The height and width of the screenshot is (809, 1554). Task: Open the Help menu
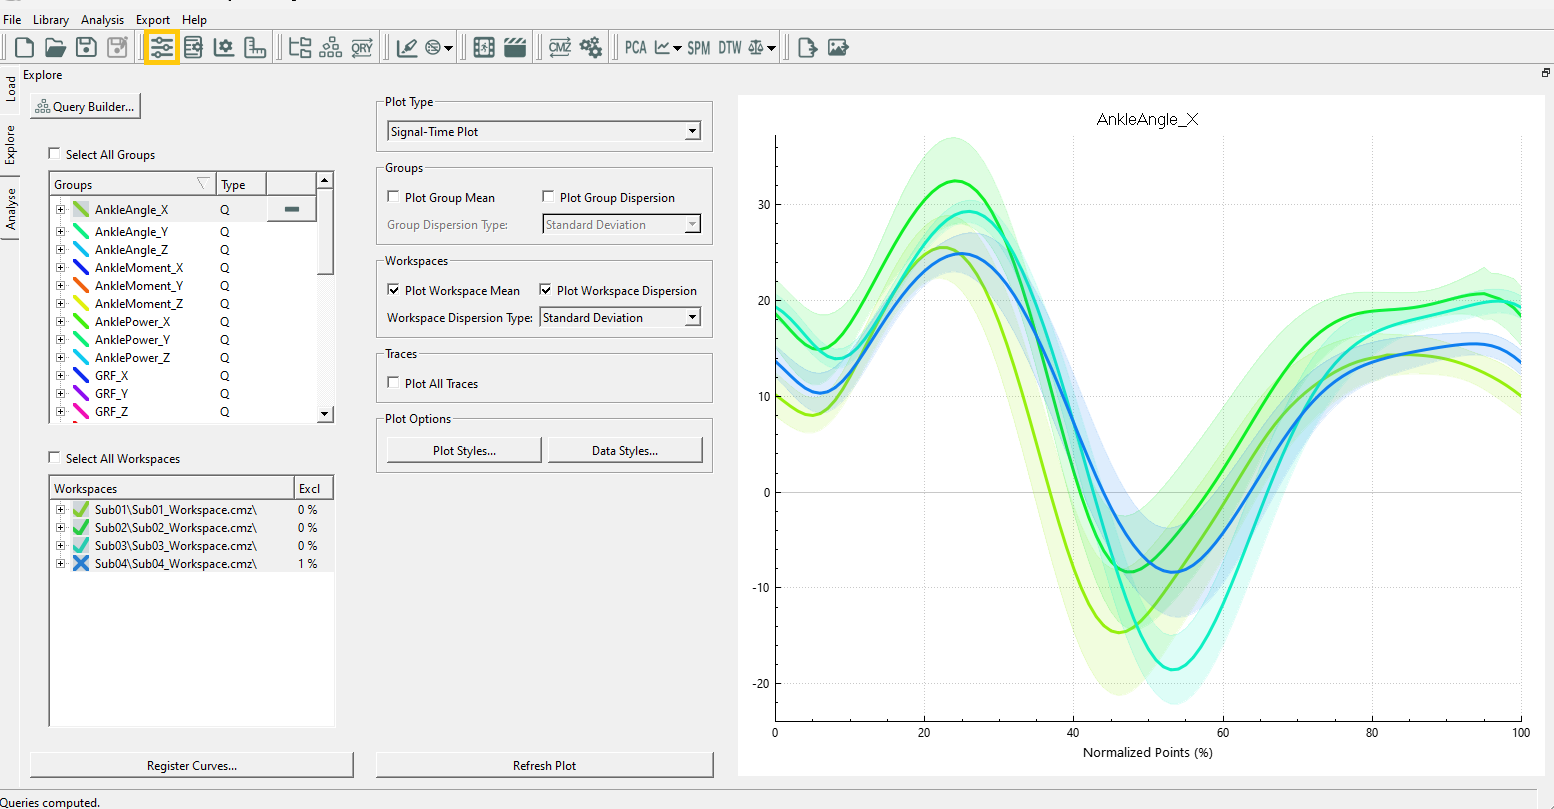coord(195,19)
